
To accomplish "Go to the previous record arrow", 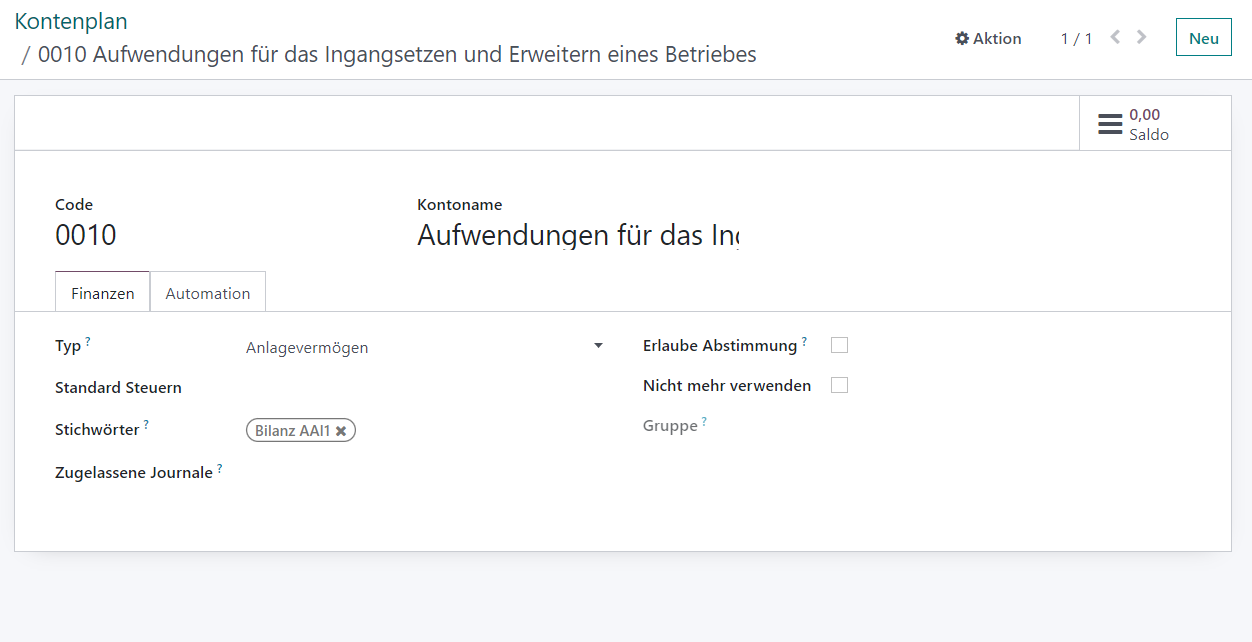I will [x=1115, y=37].
